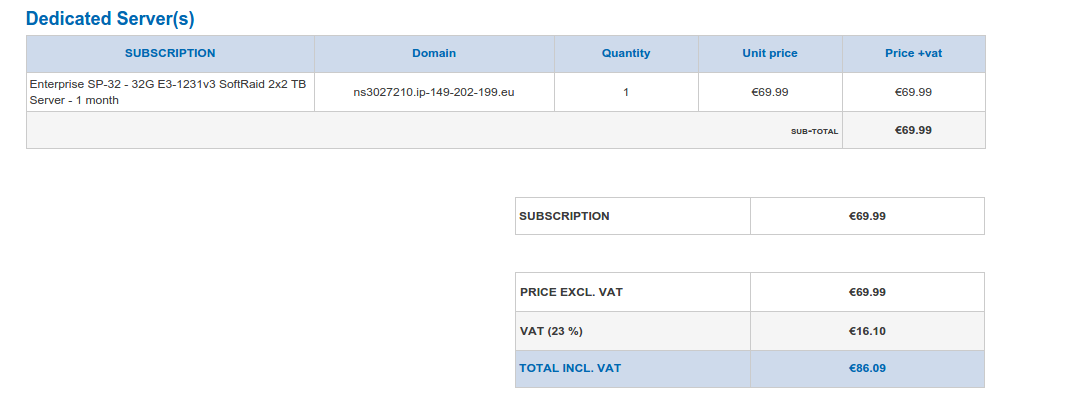
Task: Click the SUB-TOTAL label
Action: tap(814, 131)
